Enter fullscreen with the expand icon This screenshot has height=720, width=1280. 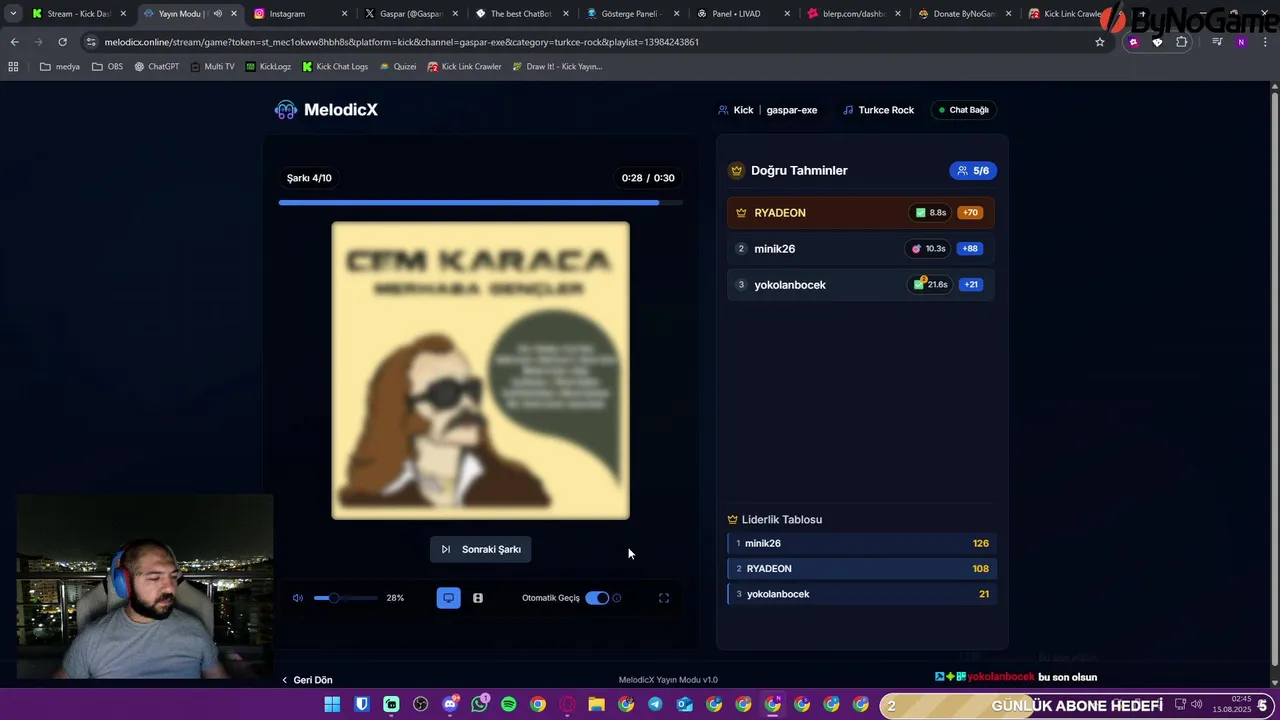[x=664, y=598]
